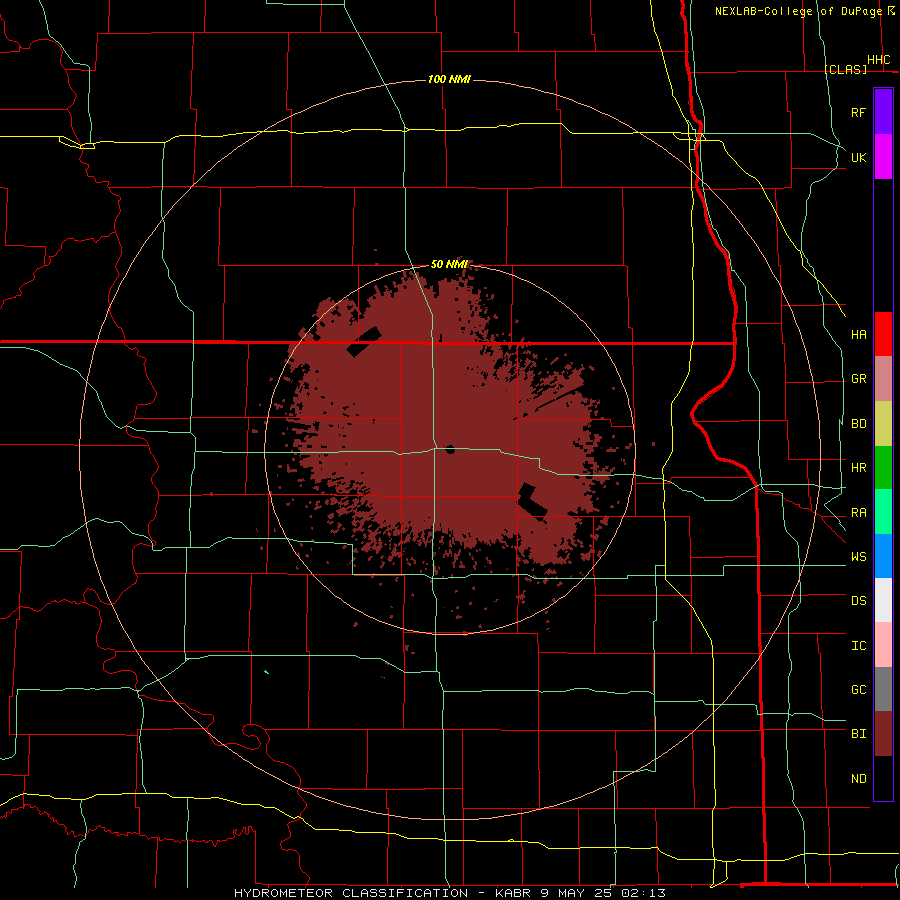
Task: Click the RF legend label
Action: tap(858, 112)
